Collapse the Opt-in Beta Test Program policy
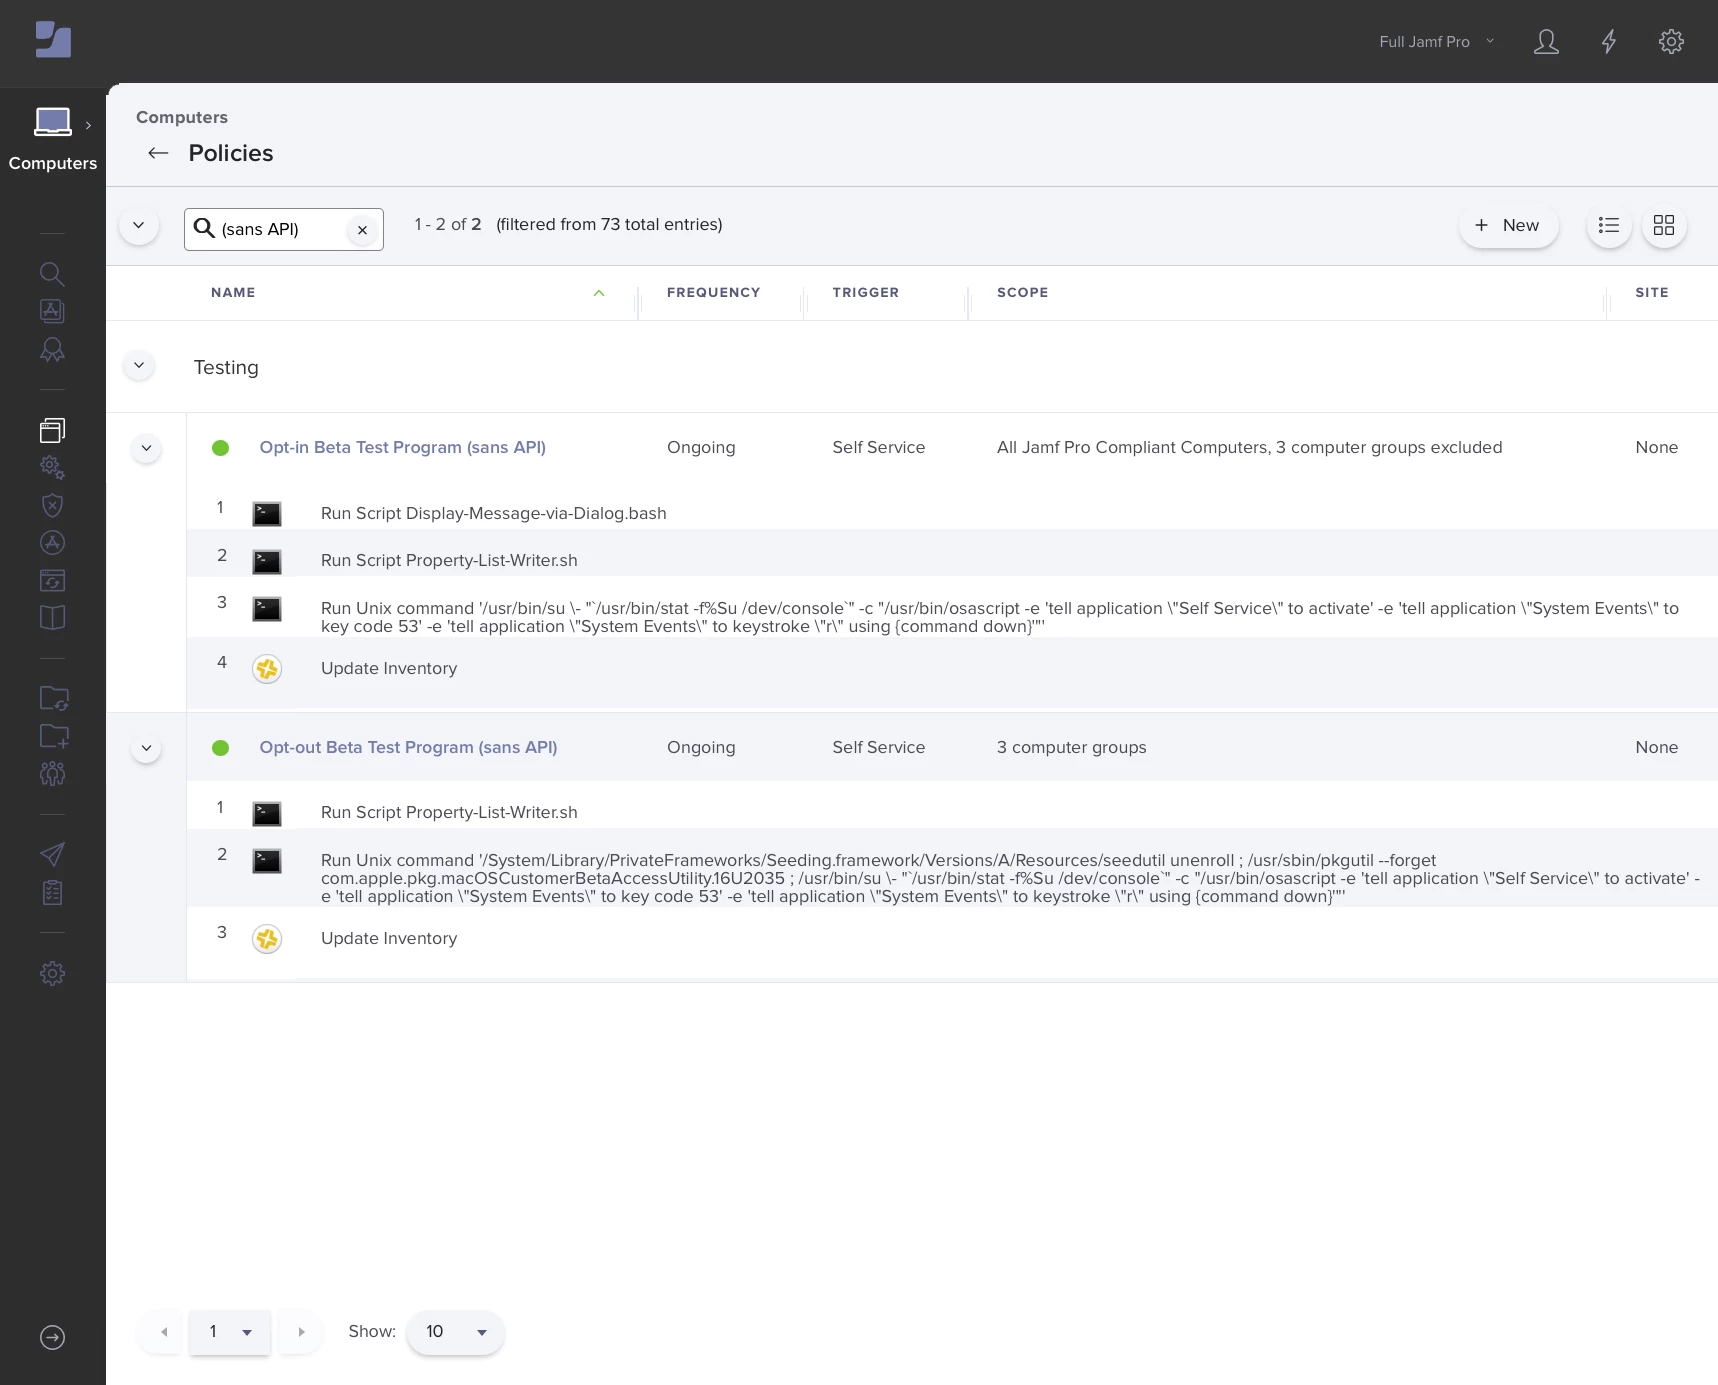The height and width of the screenshot is (1385, 1718). (x=146, y=448)
